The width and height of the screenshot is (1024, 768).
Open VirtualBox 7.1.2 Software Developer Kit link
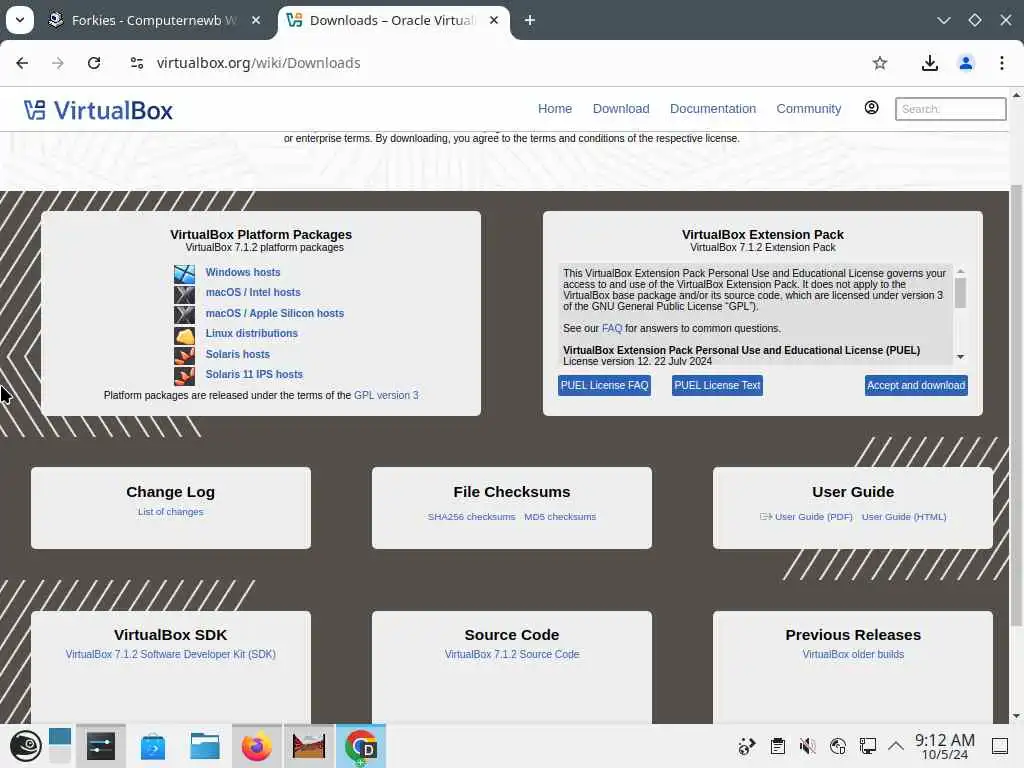coord(170,654)
